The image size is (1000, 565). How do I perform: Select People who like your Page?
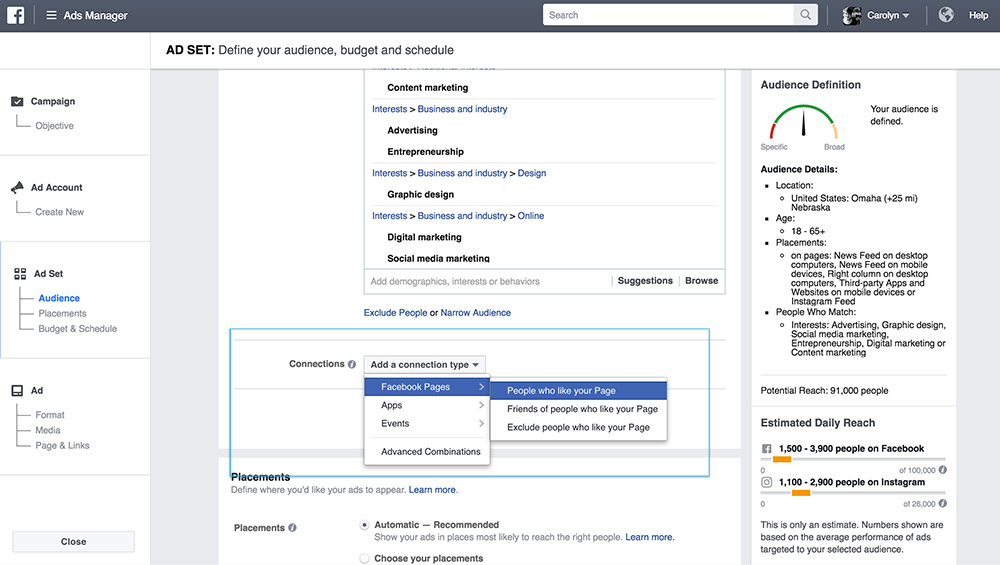[578, 390]
